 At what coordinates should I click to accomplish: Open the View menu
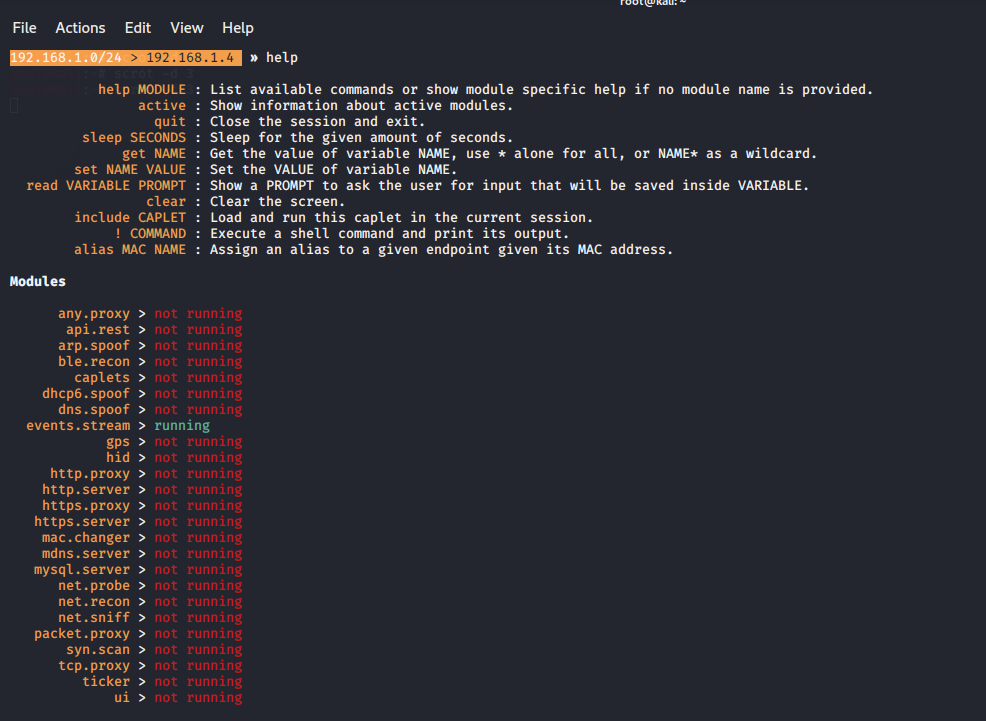tap(187, 28)
